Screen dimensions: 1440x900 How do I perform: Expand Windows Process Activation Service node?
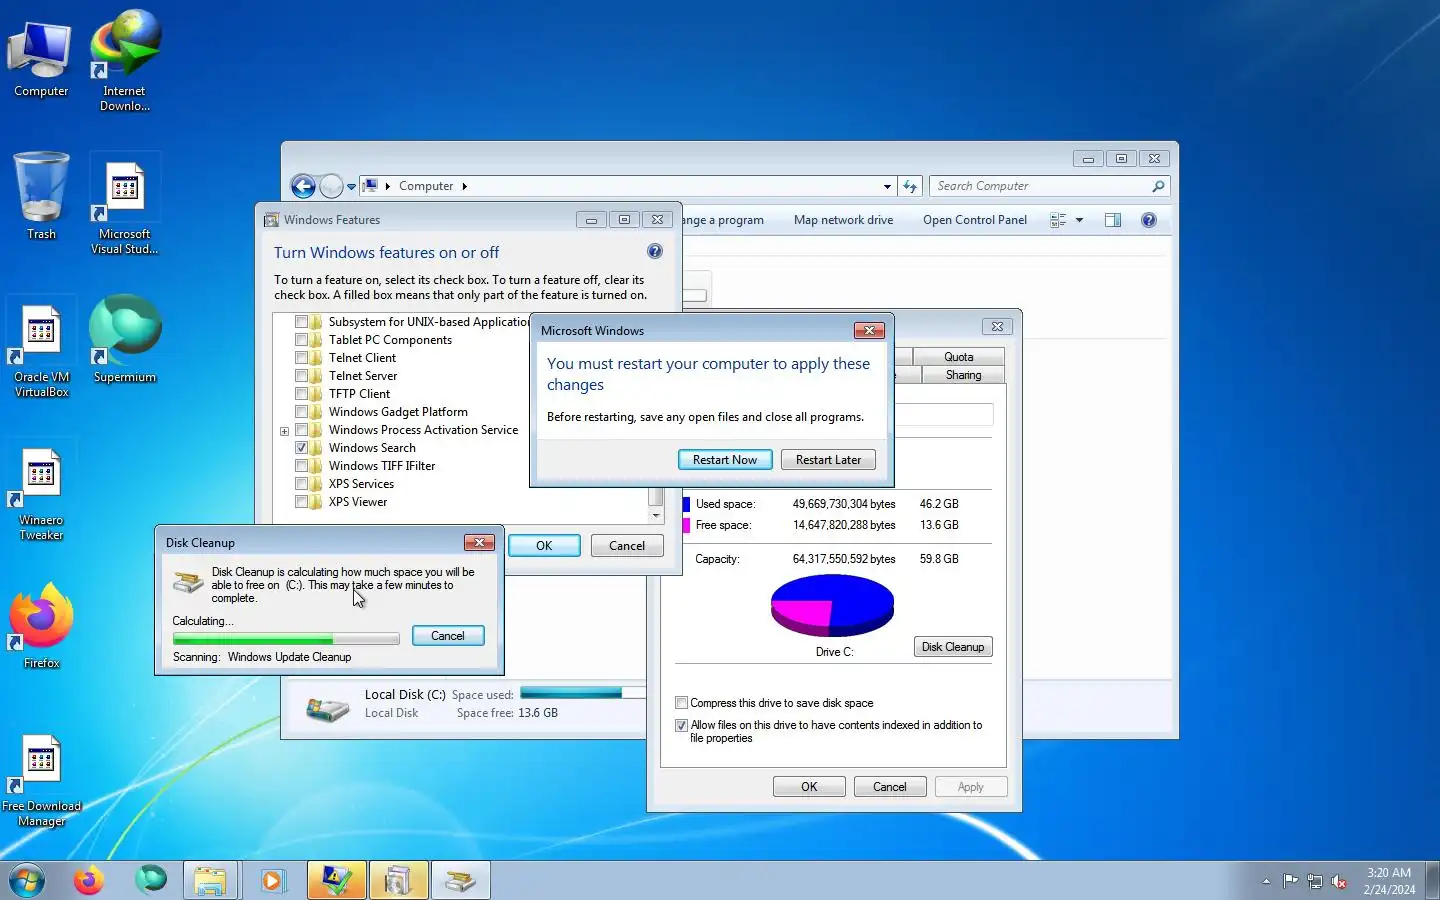284,431
